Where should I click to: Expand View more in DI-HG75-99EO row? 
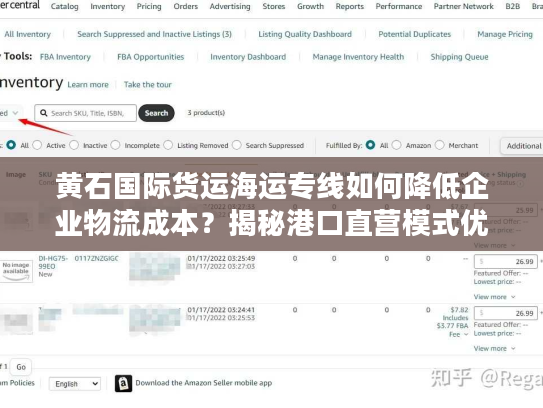tap(494, 297)
